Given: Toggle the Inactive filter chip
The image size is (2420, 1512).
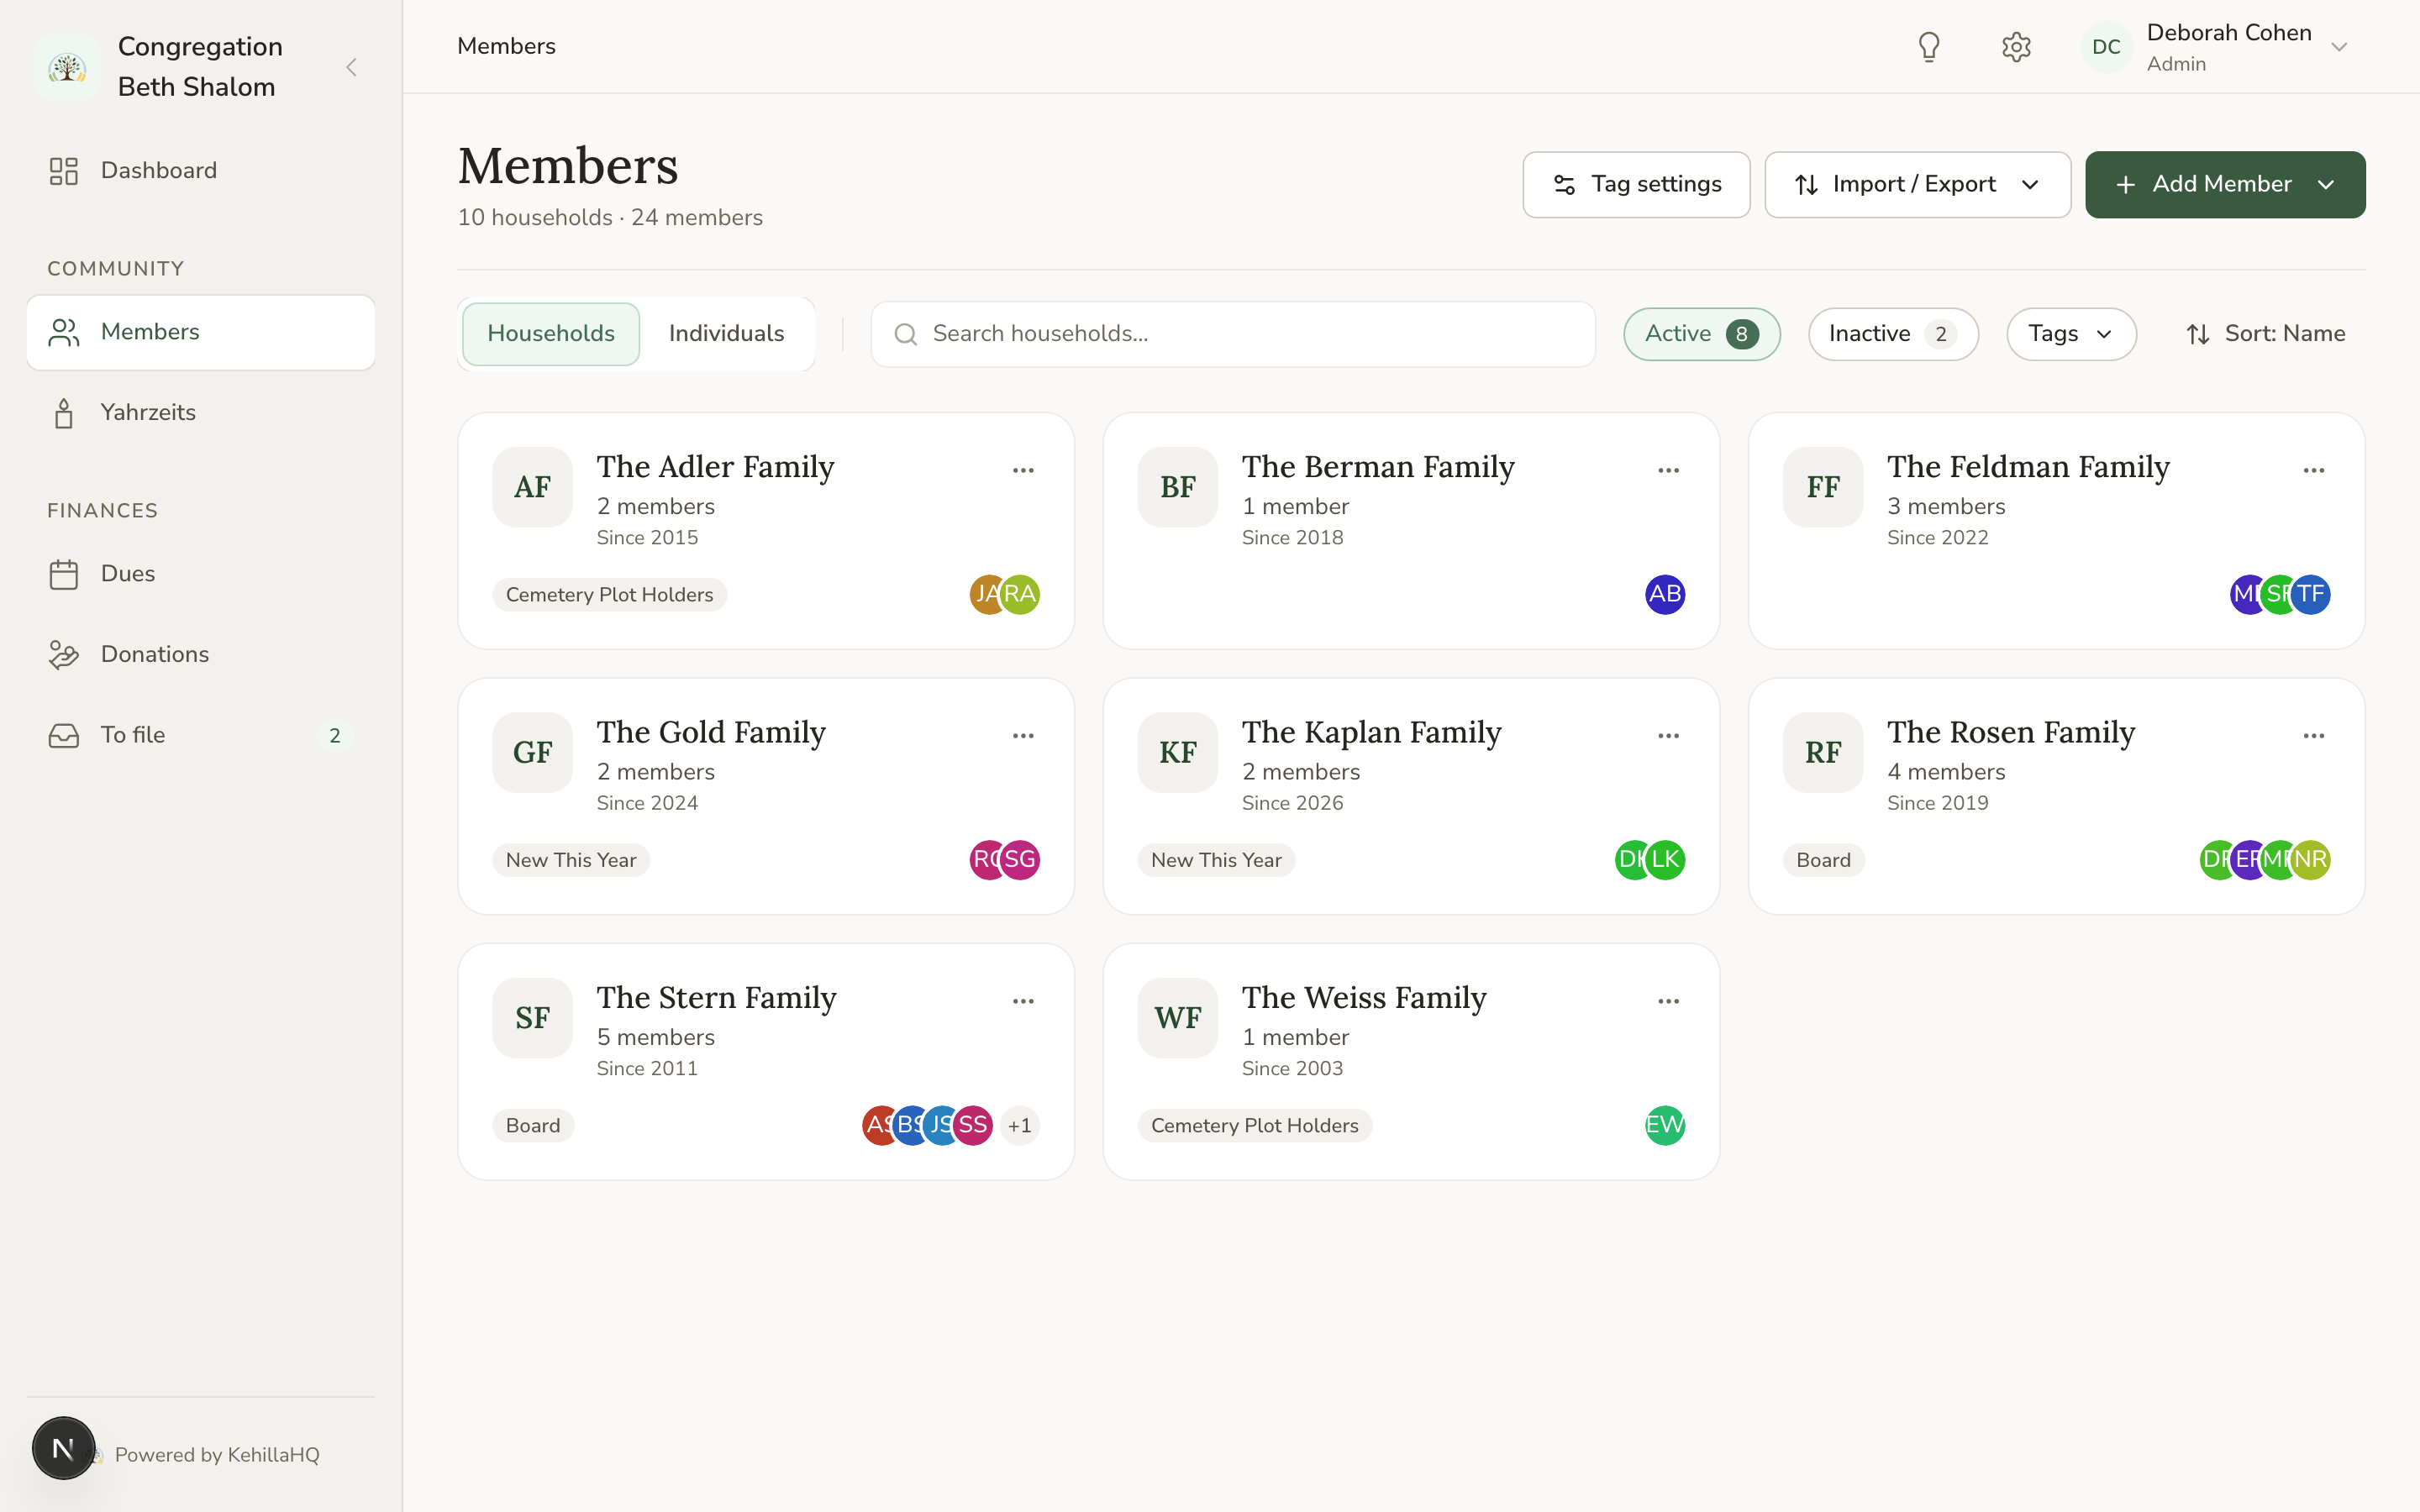Looking at the screenshot, I should (x=1892, y=334).
